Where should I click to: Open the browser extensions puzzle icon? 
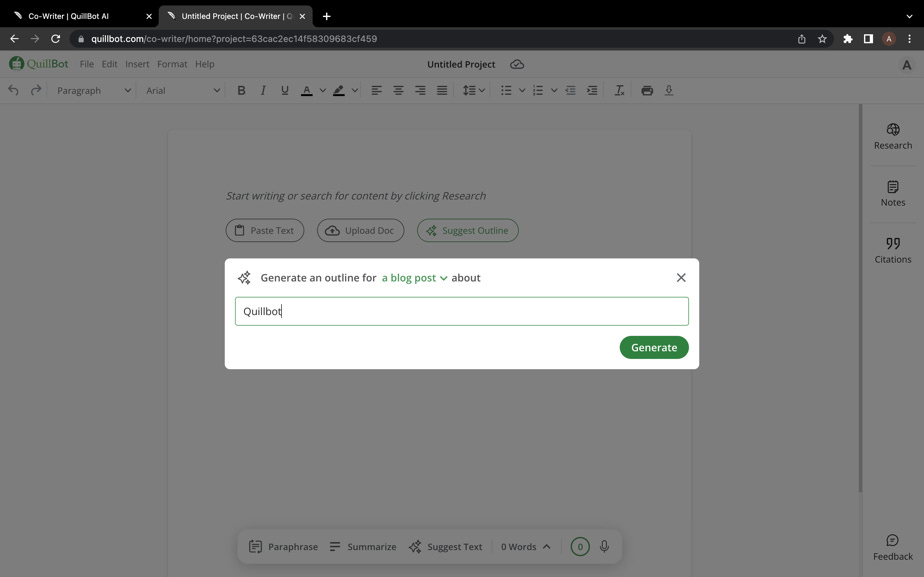coord(847,39)
